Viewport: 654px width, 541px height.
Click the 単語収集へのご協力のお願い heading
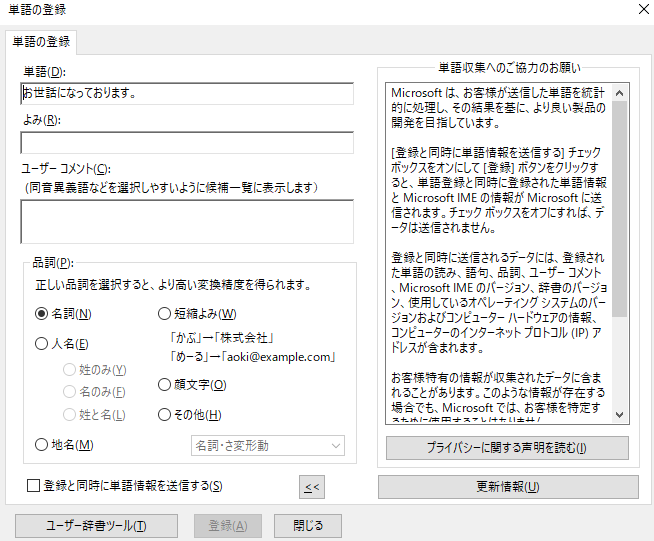pos(509,68)
